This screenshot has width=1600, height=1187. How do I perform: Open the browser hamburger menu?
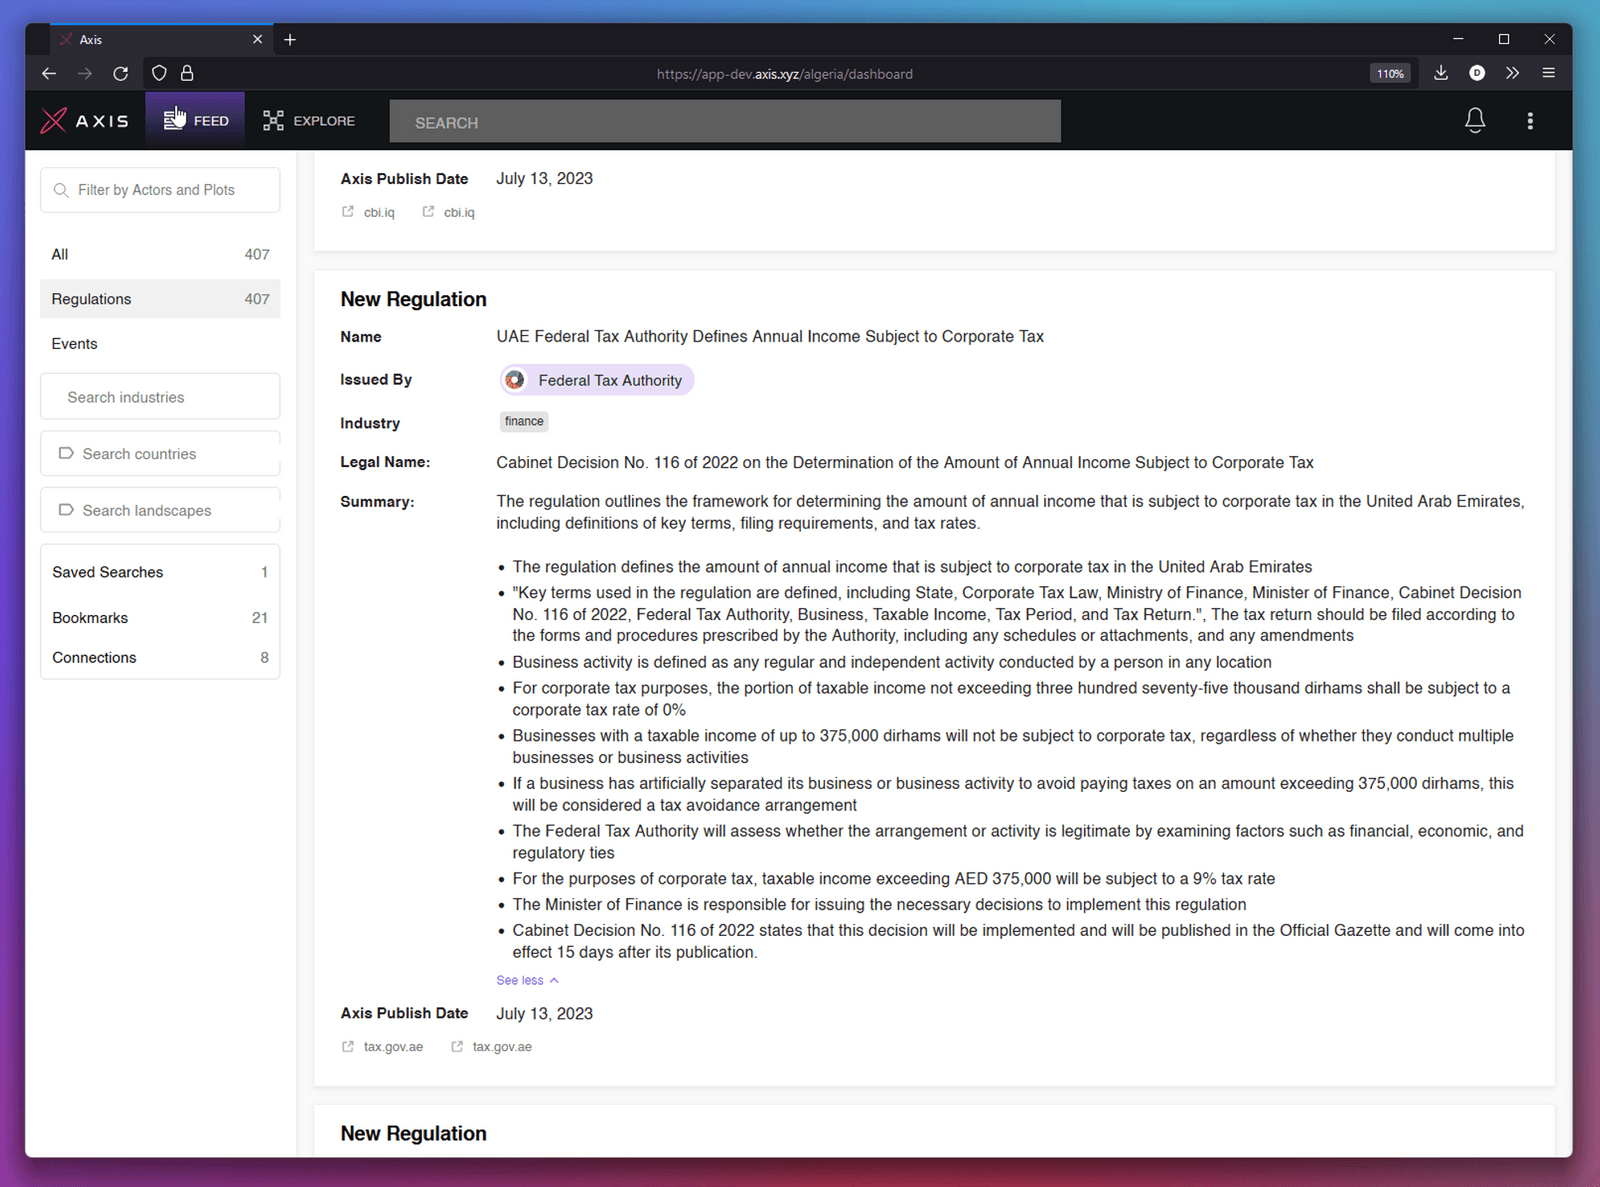(x=1550, y=73)
